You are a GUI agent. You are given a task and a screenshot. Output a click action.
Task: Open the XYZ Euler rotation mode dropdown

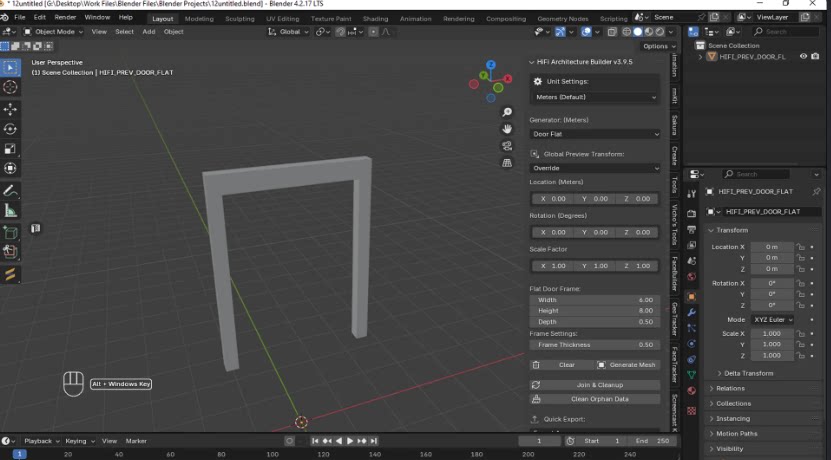(x=772, y=320)
